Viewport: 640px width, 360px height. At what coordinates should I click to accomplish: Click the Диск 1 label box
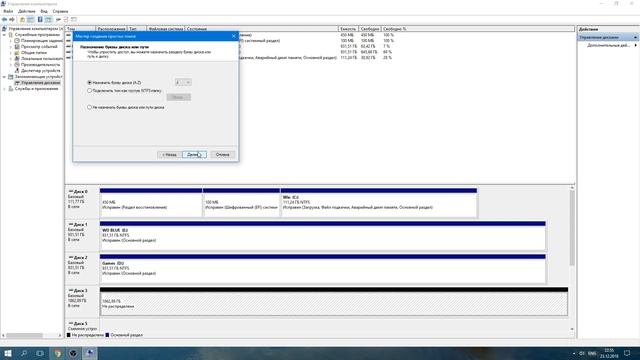(82, 235)
